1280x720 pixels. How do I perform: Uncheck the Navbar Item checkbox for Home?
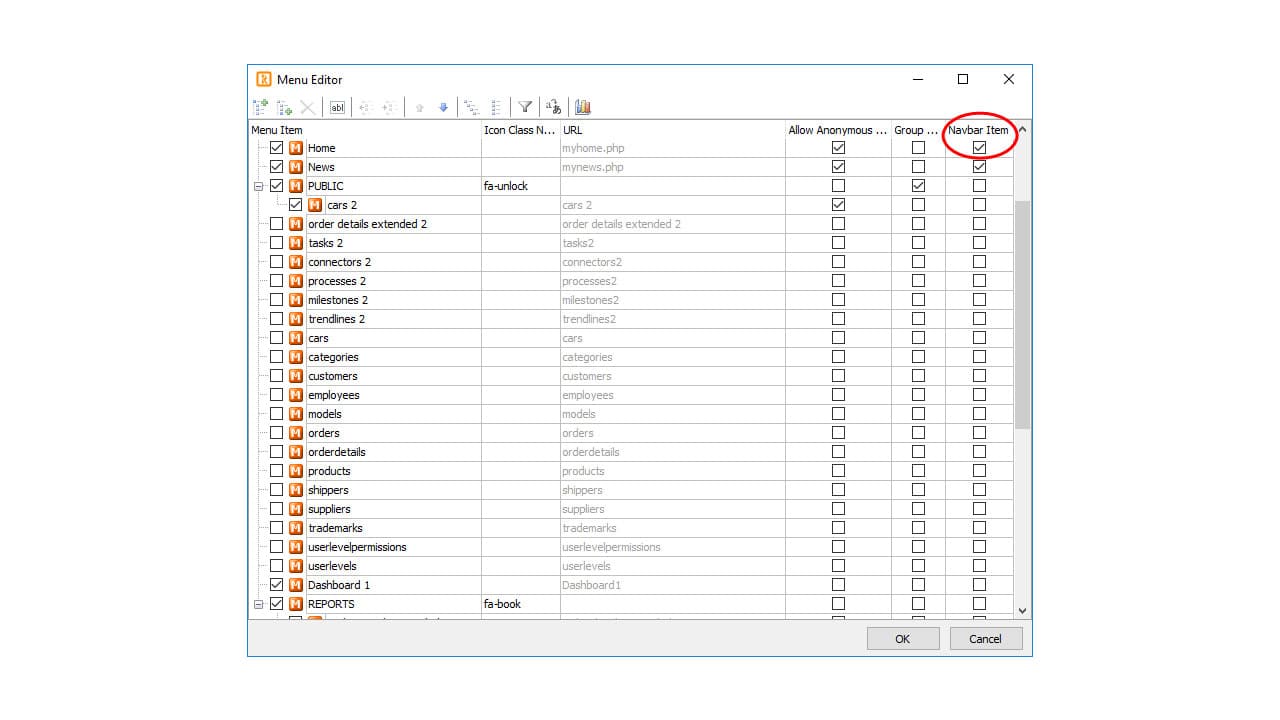point(979,147)
